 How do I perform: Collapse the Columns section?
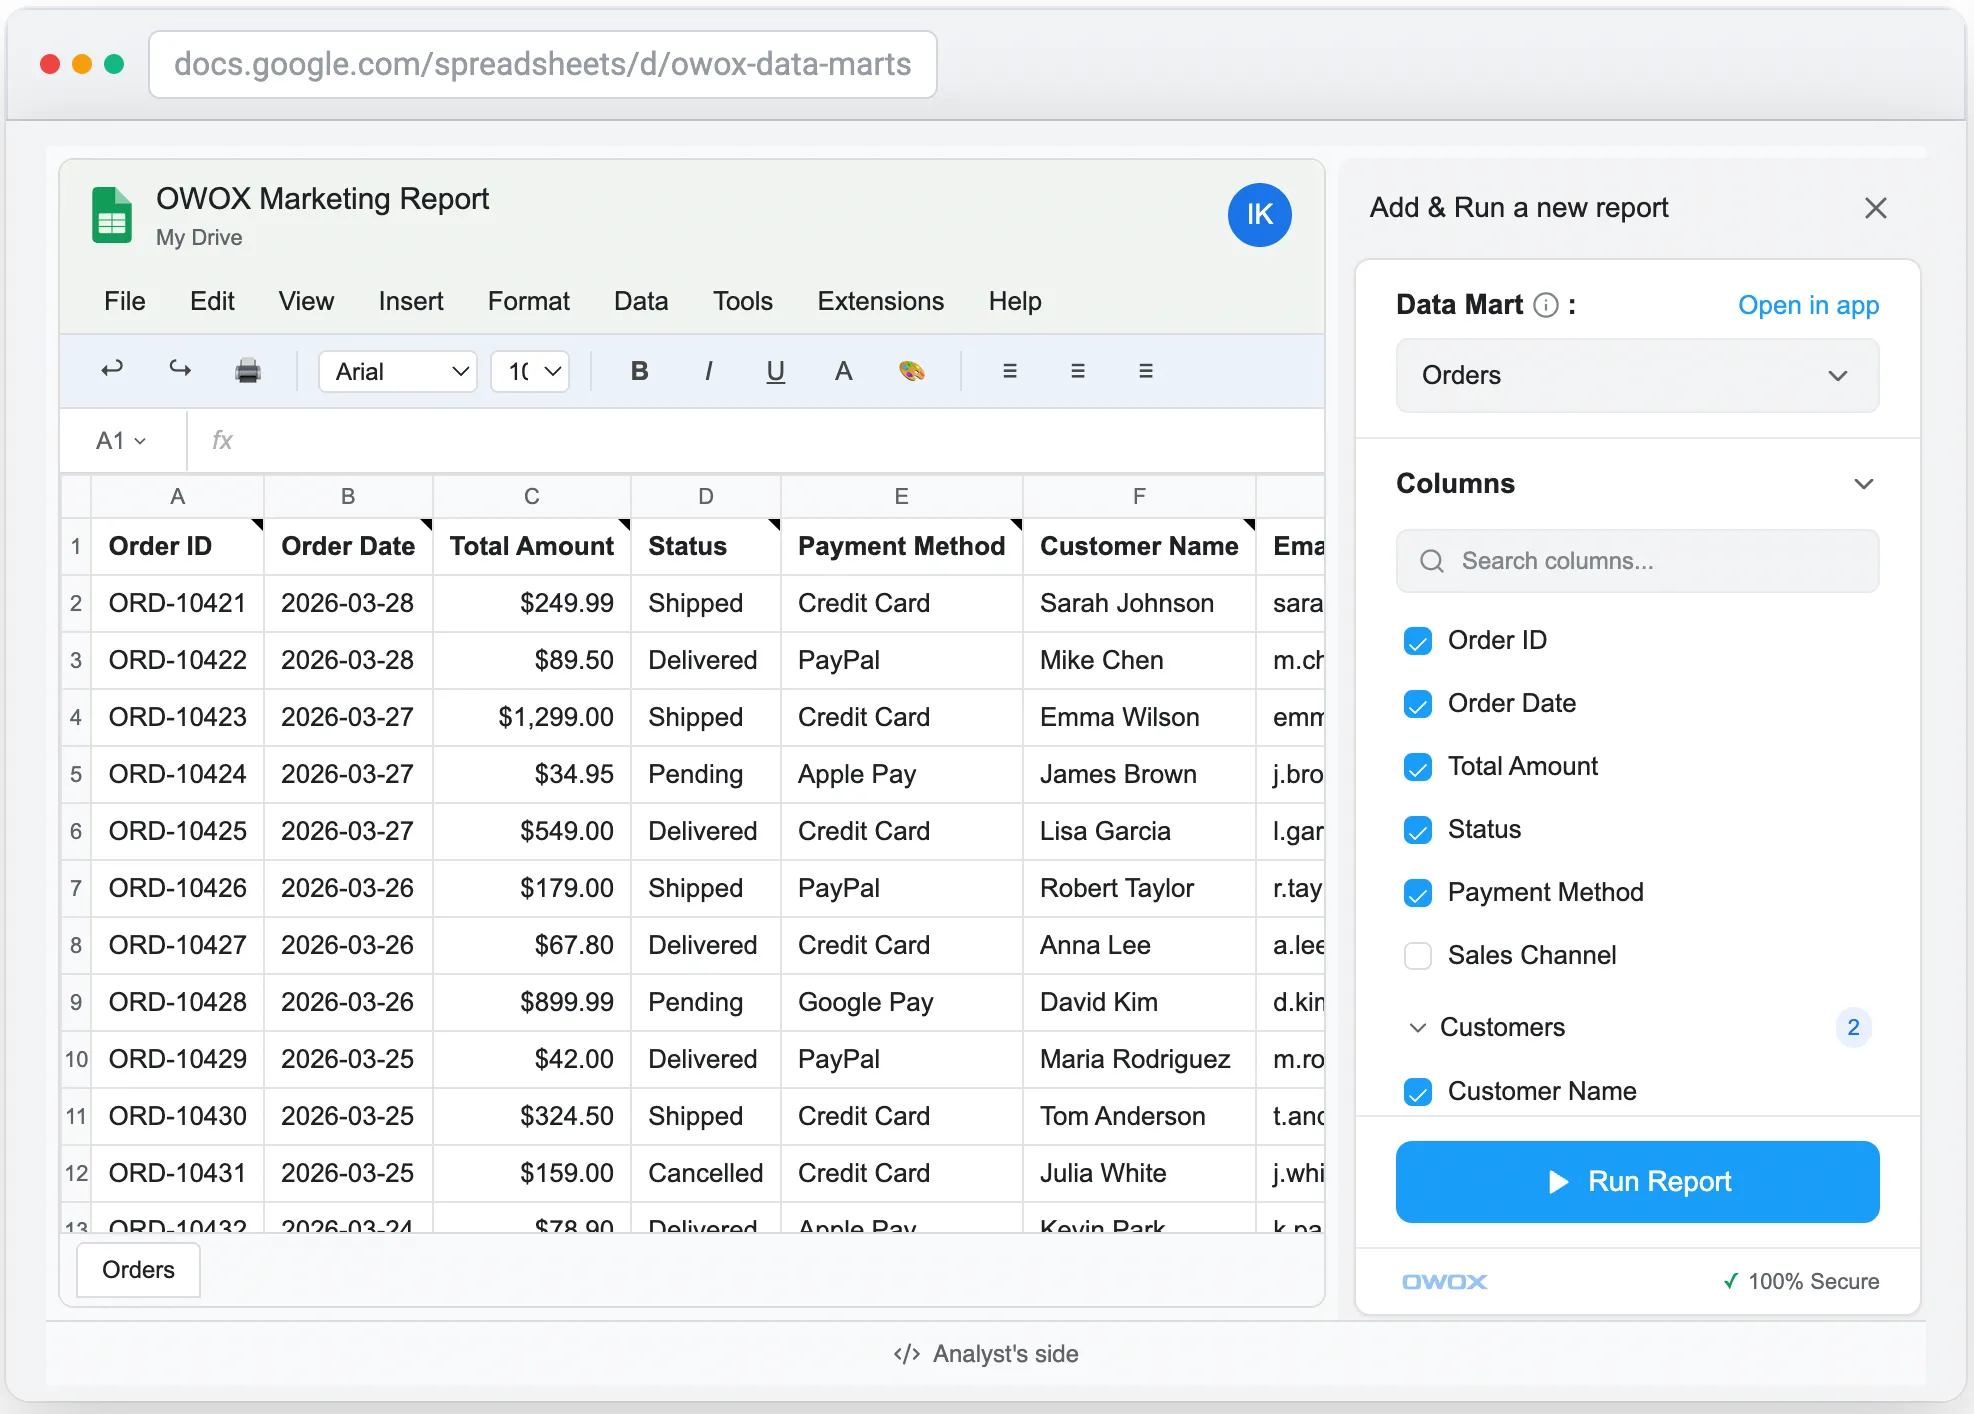click(x=1863, y=483)
